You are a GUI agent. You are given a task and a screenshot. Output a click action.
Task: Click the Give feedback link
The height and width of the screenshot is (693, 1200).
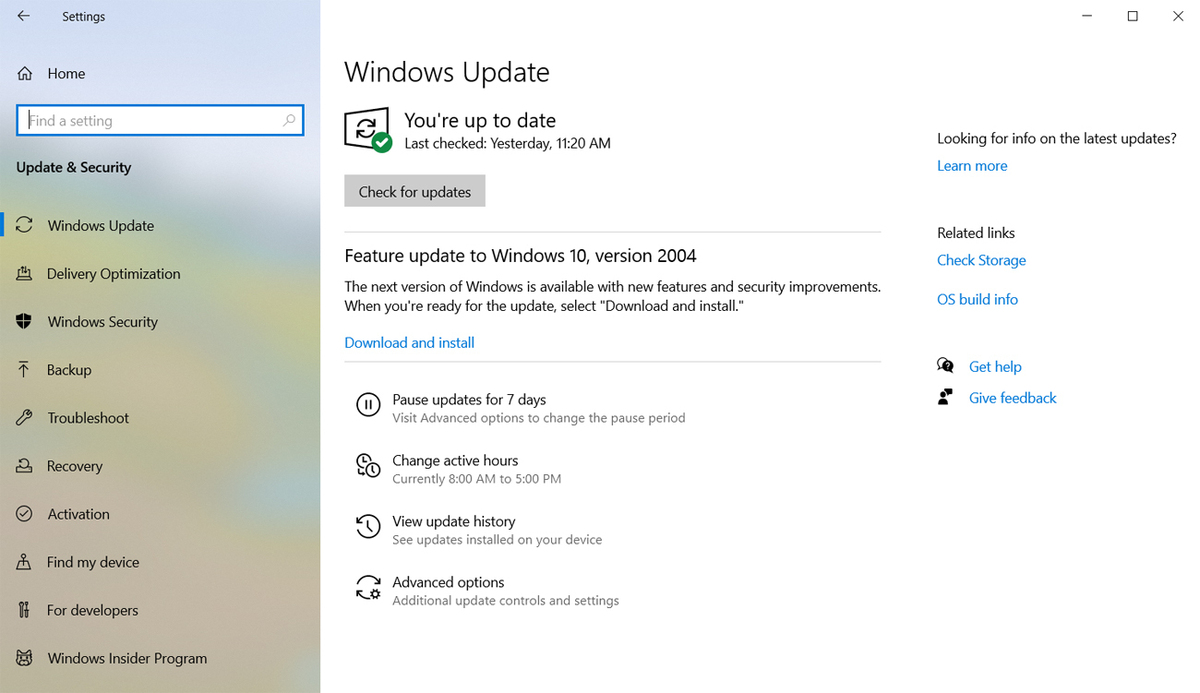1012,397
